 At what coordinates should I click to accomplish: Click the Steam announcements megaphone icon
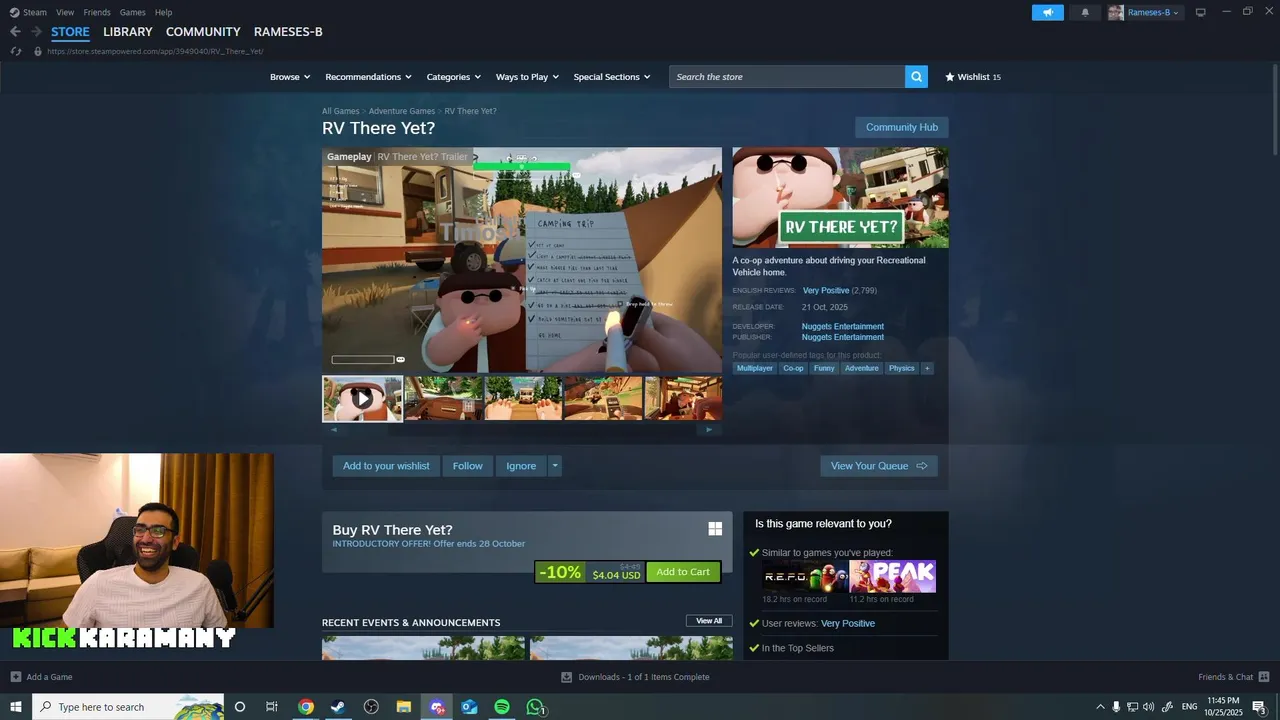click(x=1048, y=12)
